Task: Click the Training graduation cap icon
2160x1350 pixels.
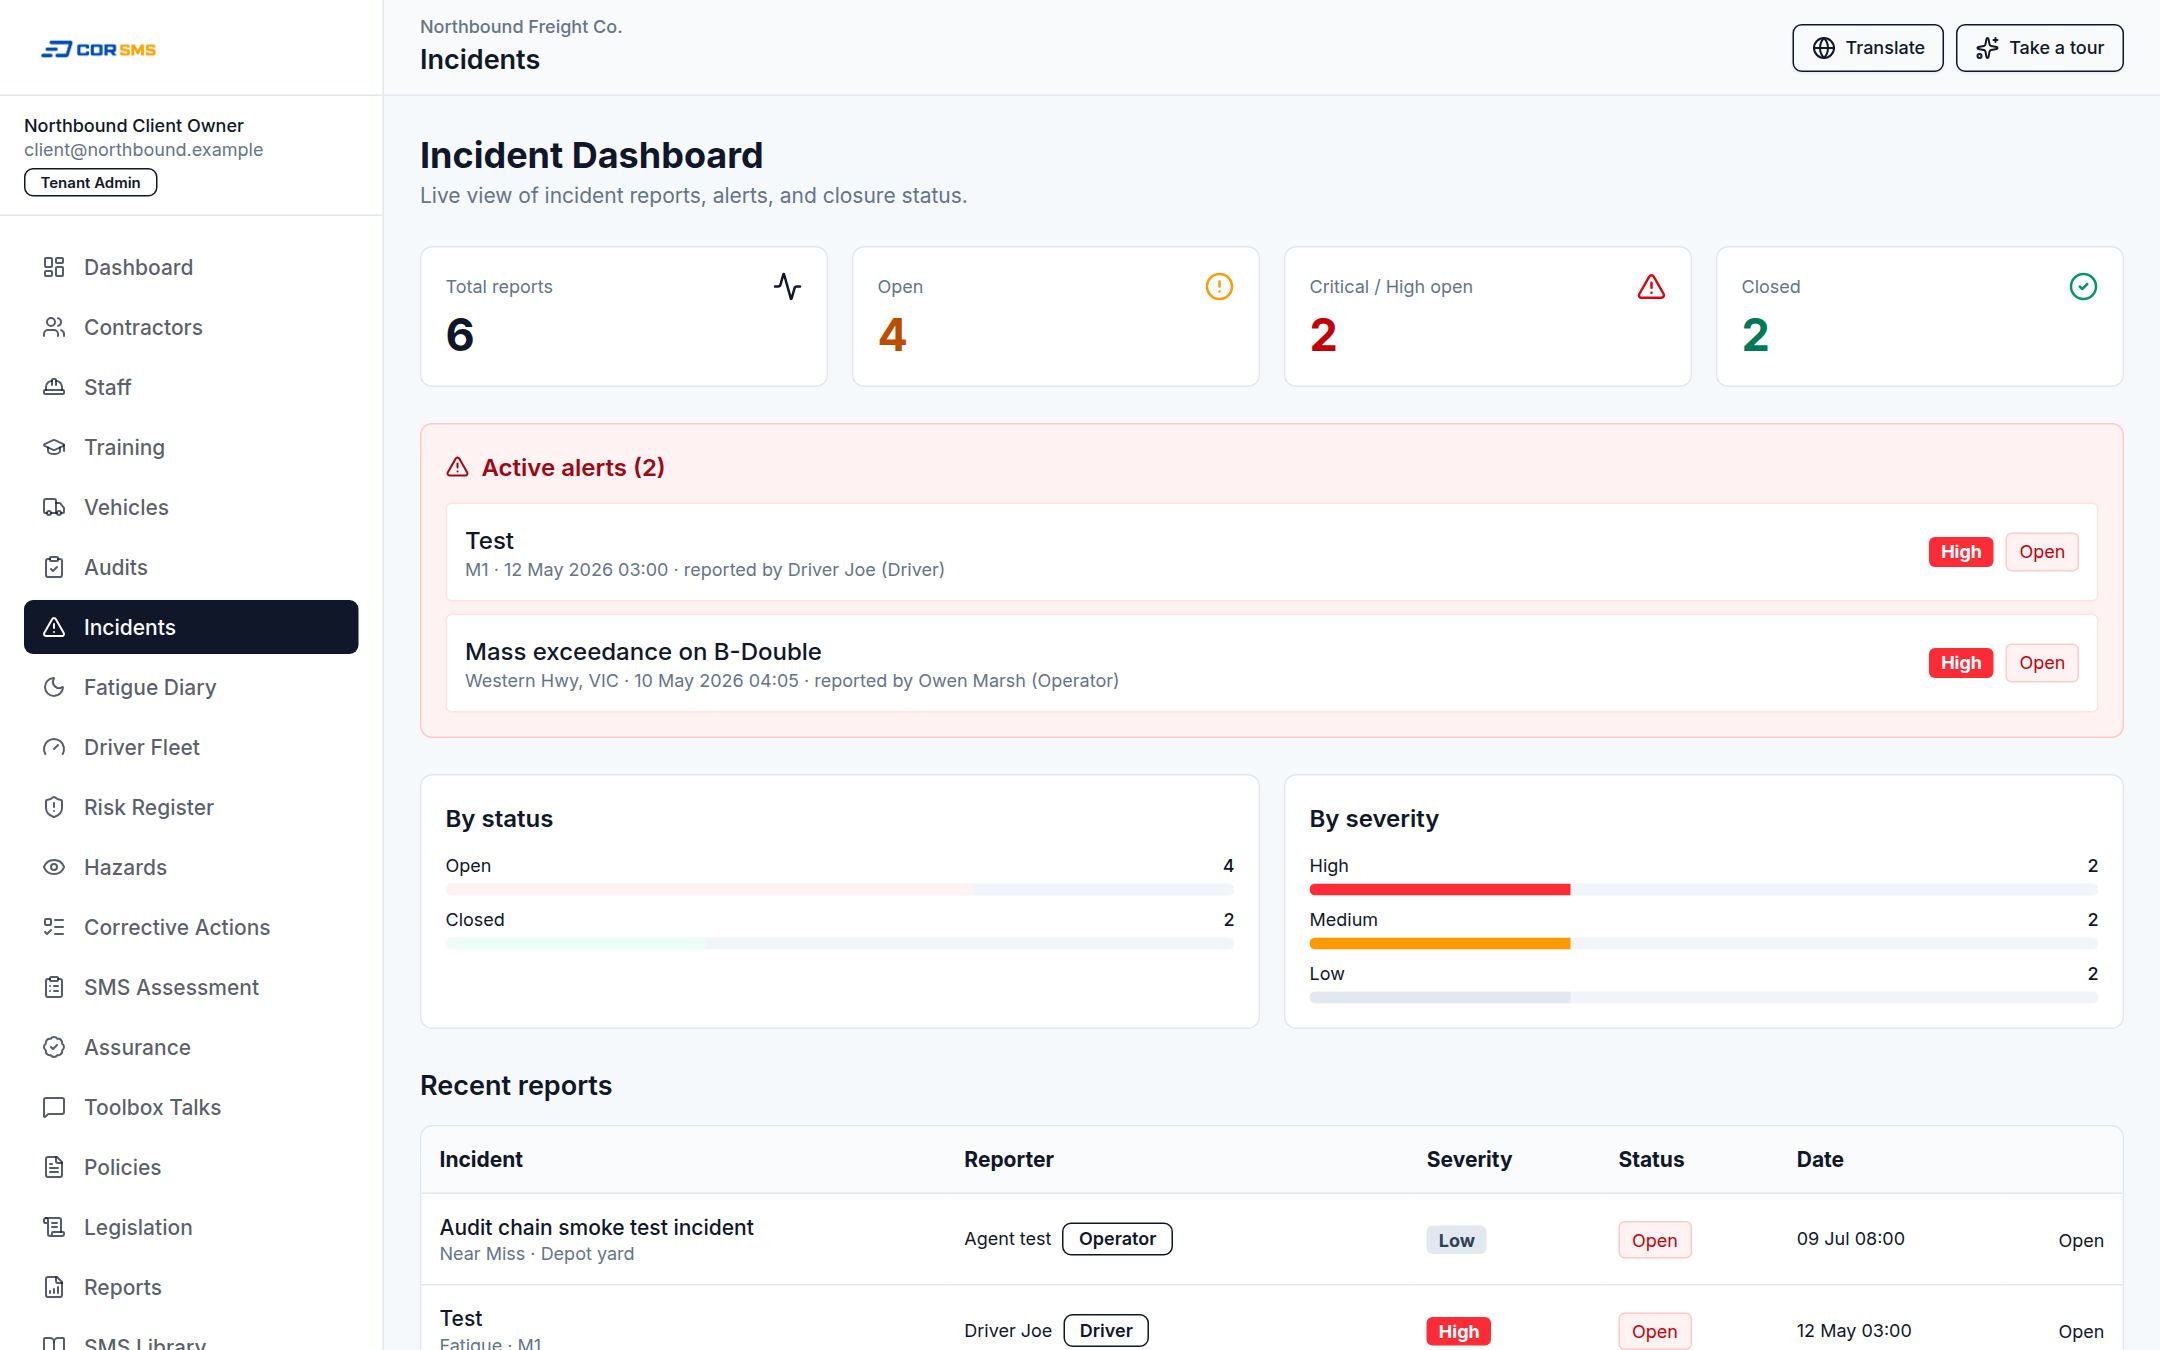Action: (54, 447)
